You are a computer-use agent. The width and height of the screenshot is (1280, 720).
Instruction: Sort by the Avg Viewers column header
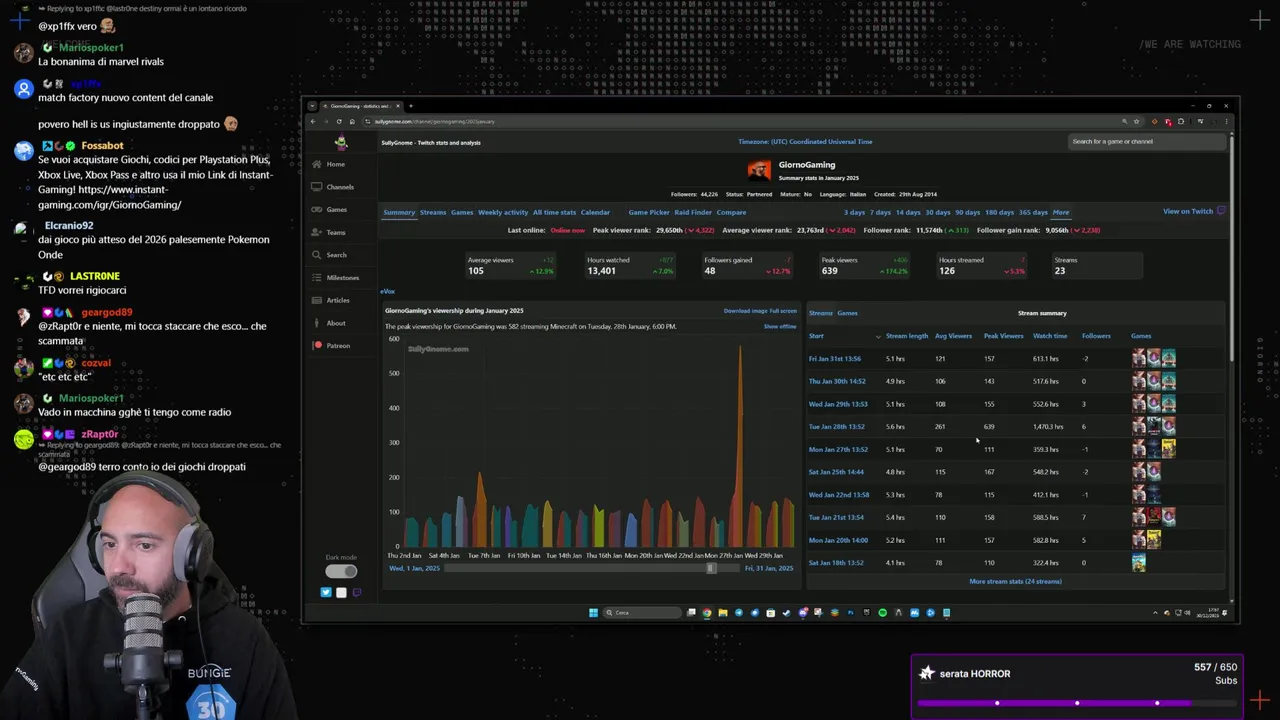(953, 336)
